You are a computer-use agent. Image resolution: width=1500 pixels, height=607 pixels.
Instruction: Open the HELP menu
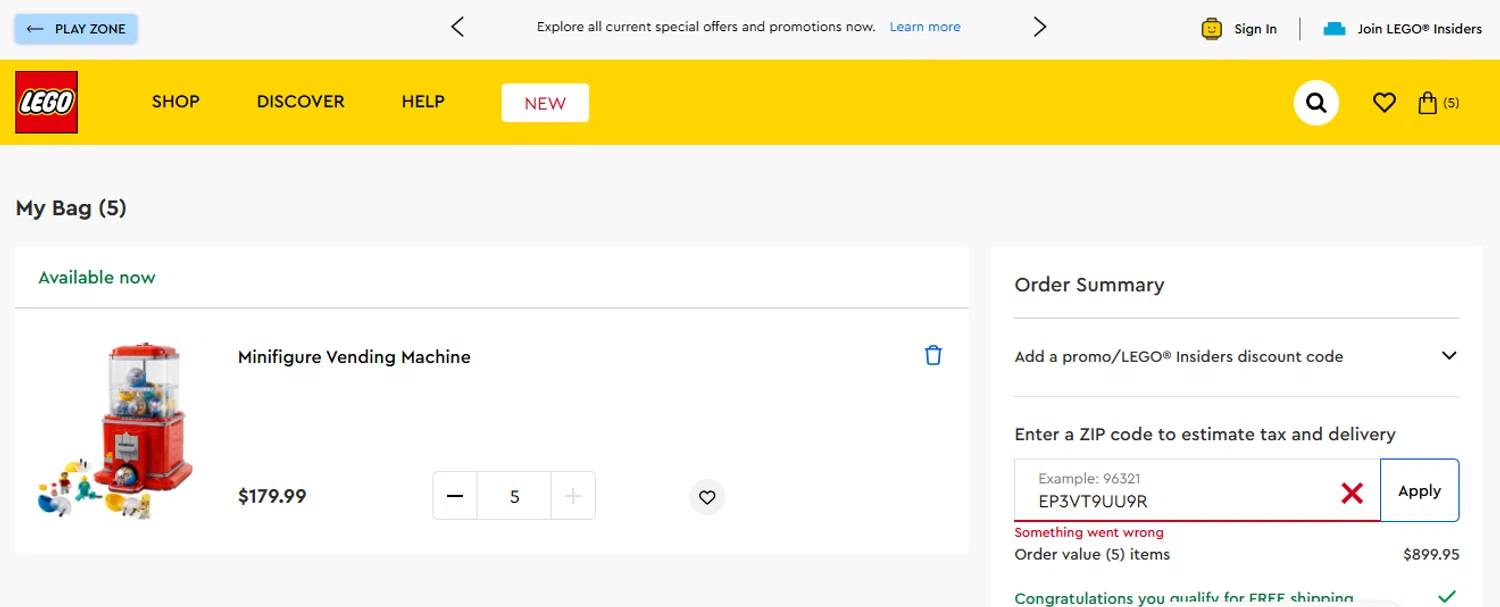[x=423, y=101]
